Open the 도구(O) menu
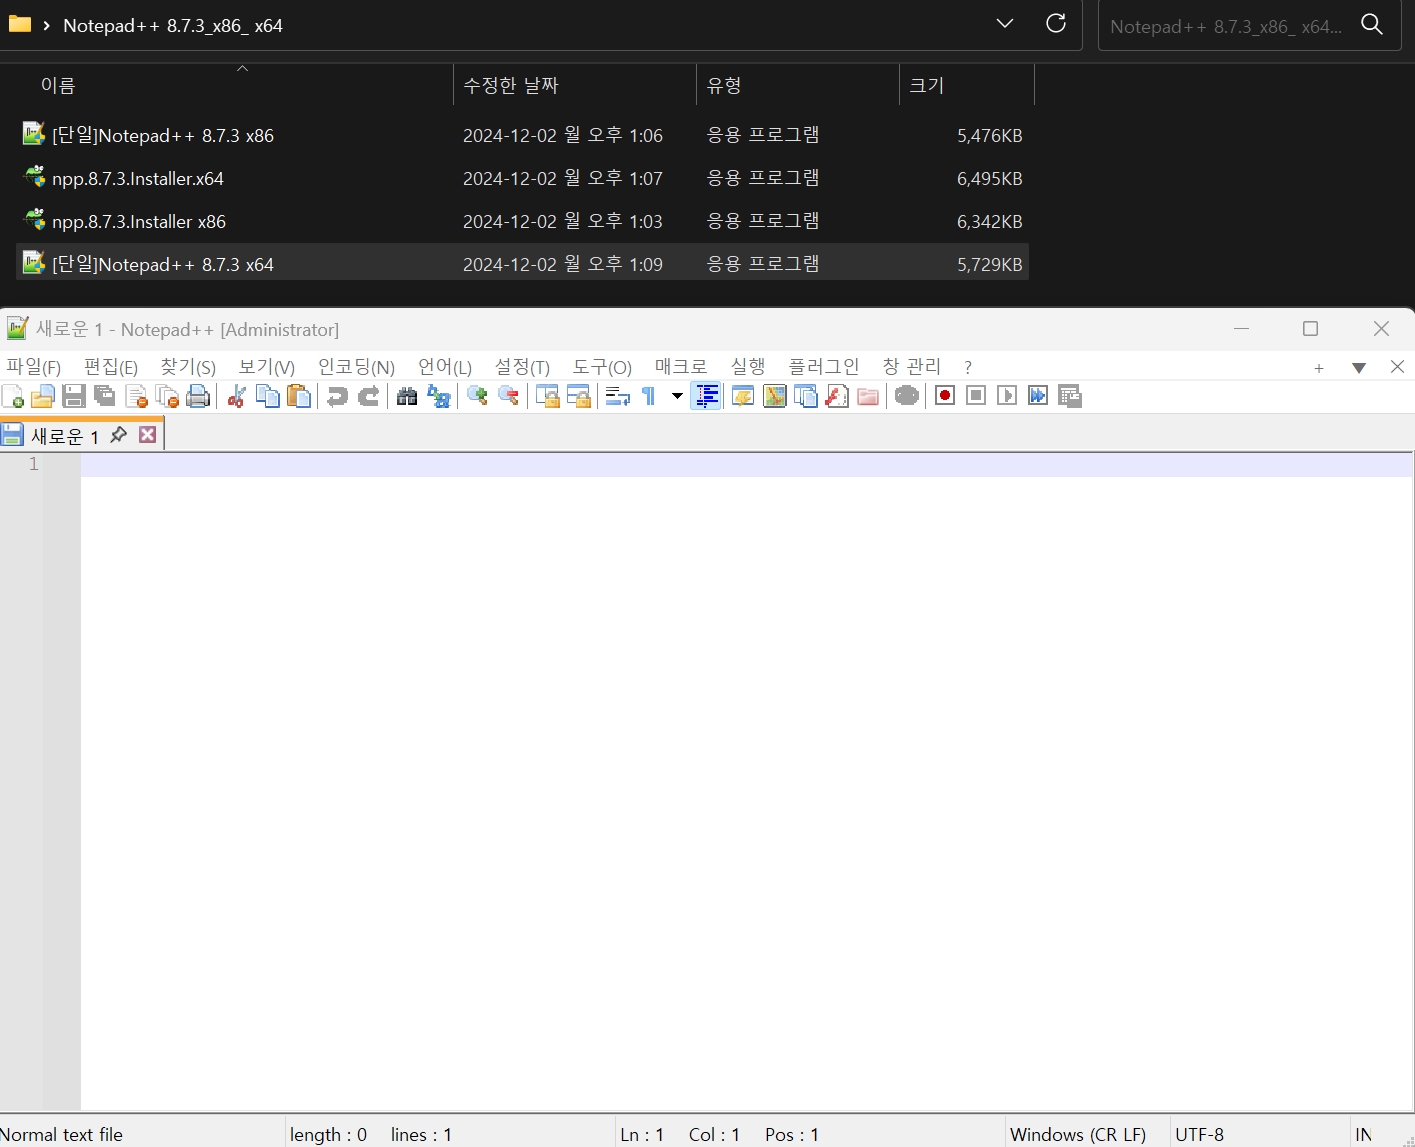This screenshot has height=1147, width=1415. (x=602, y=367)
